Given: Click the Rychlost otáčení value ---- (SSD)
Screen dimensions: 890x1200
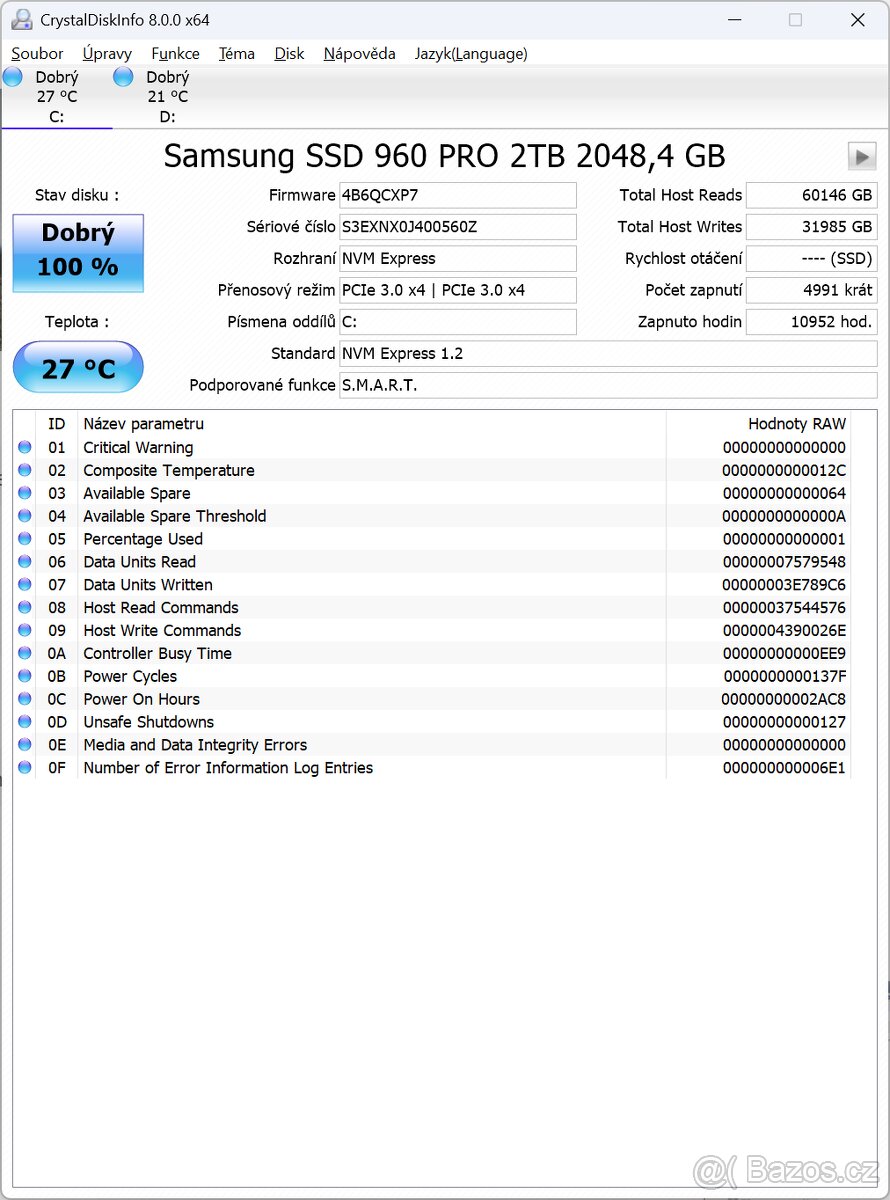Looking at the screenshot, I should pyautogui.click(x=812, y=258).
